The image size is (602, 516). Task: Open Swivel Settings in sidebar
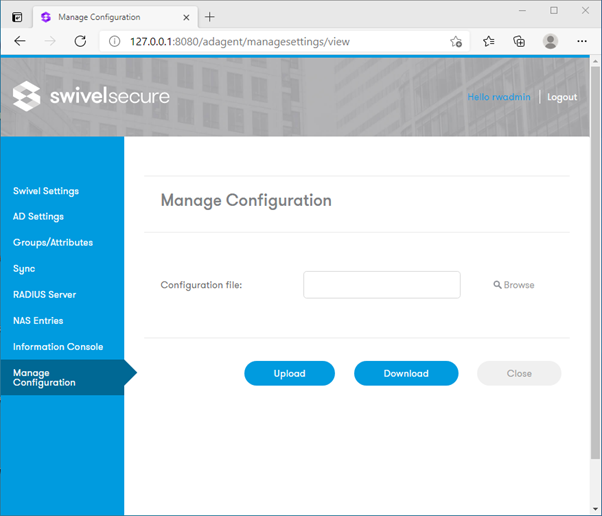tap(46, 191)
